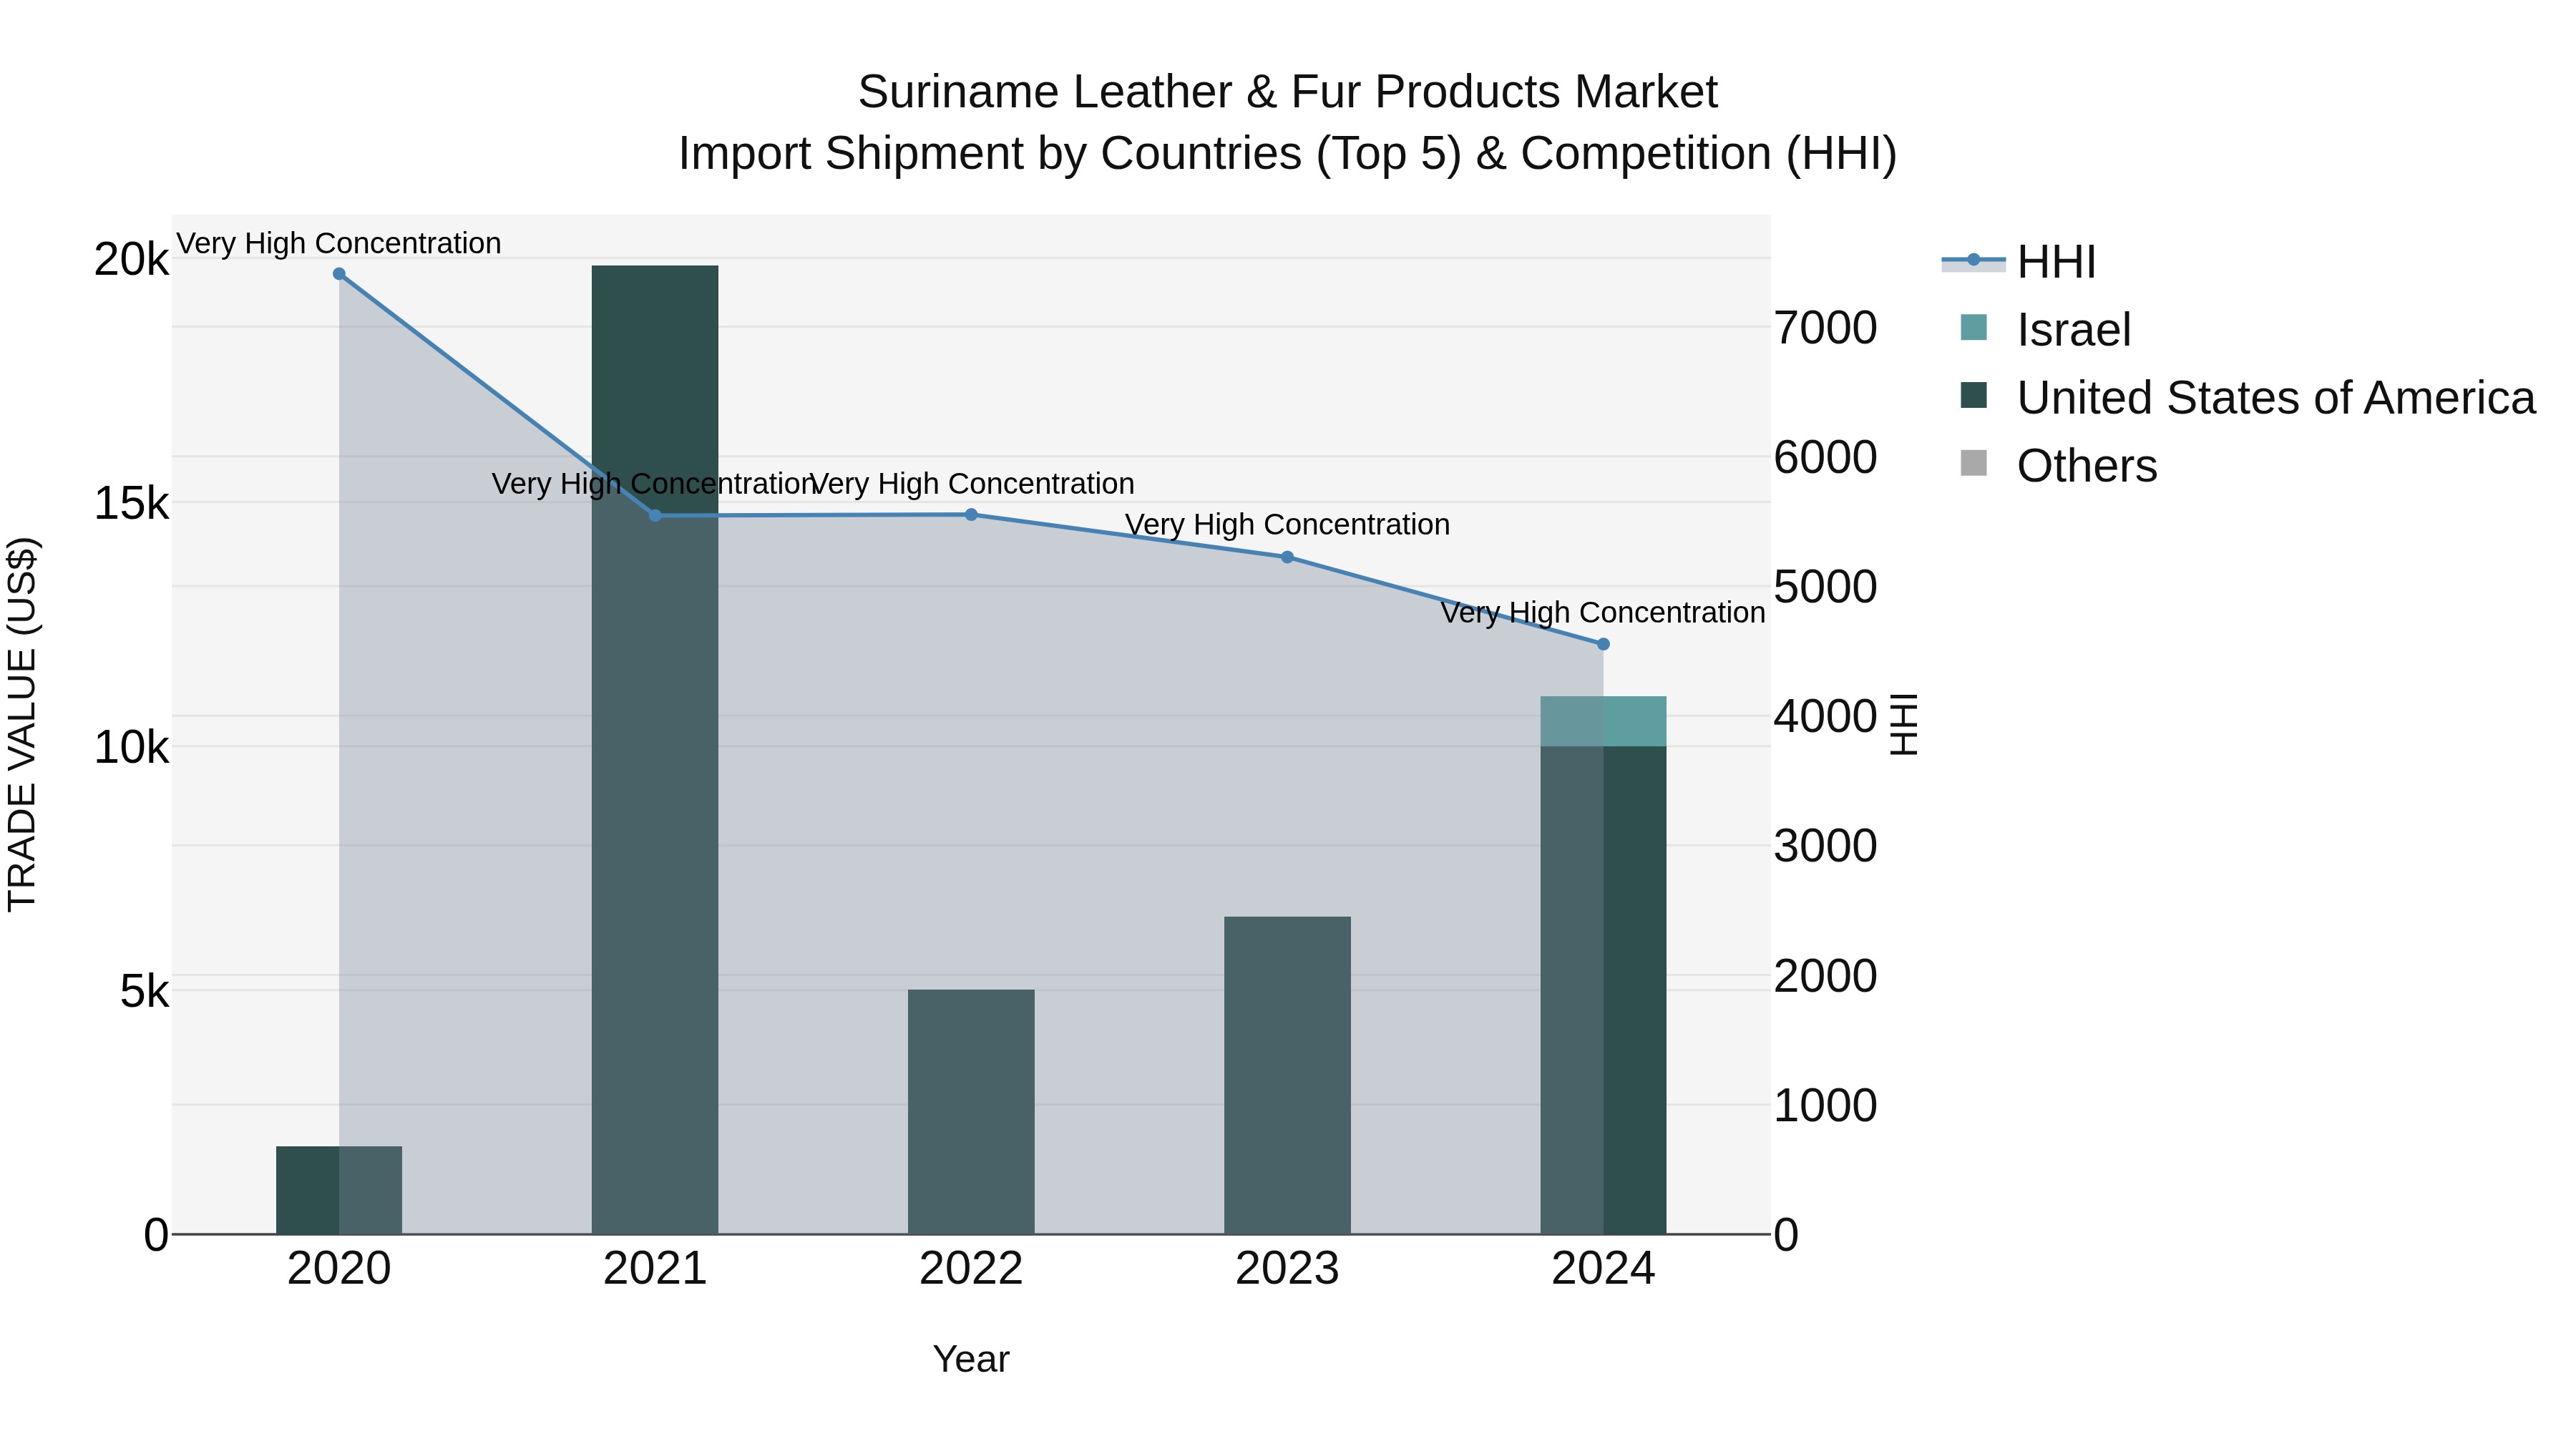Toggle United States of America legend entry

click(2247, 397)
